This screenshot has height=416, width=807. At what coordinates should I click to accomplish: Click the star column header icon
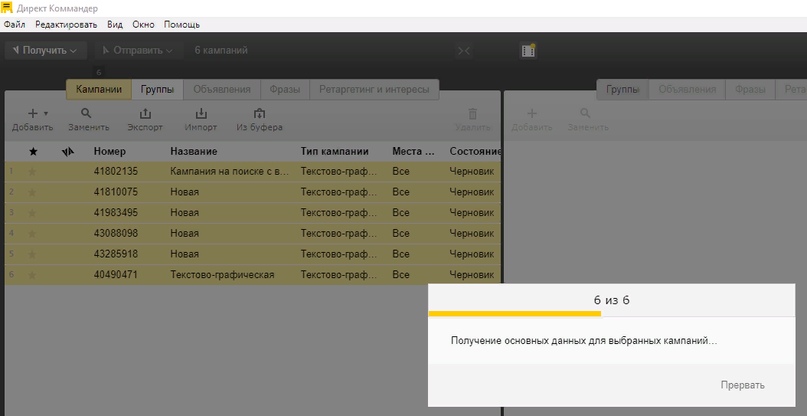tap(33, 151)
